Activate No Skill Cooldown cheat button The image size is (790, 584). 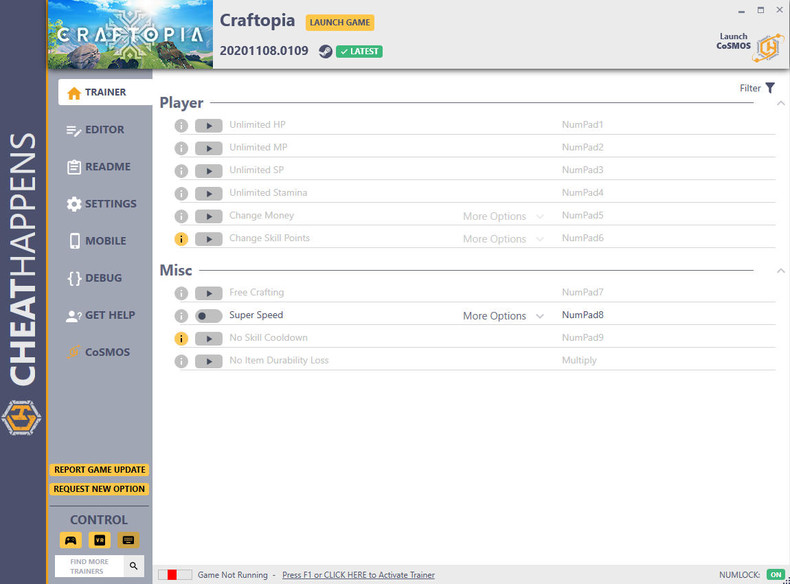[x=209, y=339]
